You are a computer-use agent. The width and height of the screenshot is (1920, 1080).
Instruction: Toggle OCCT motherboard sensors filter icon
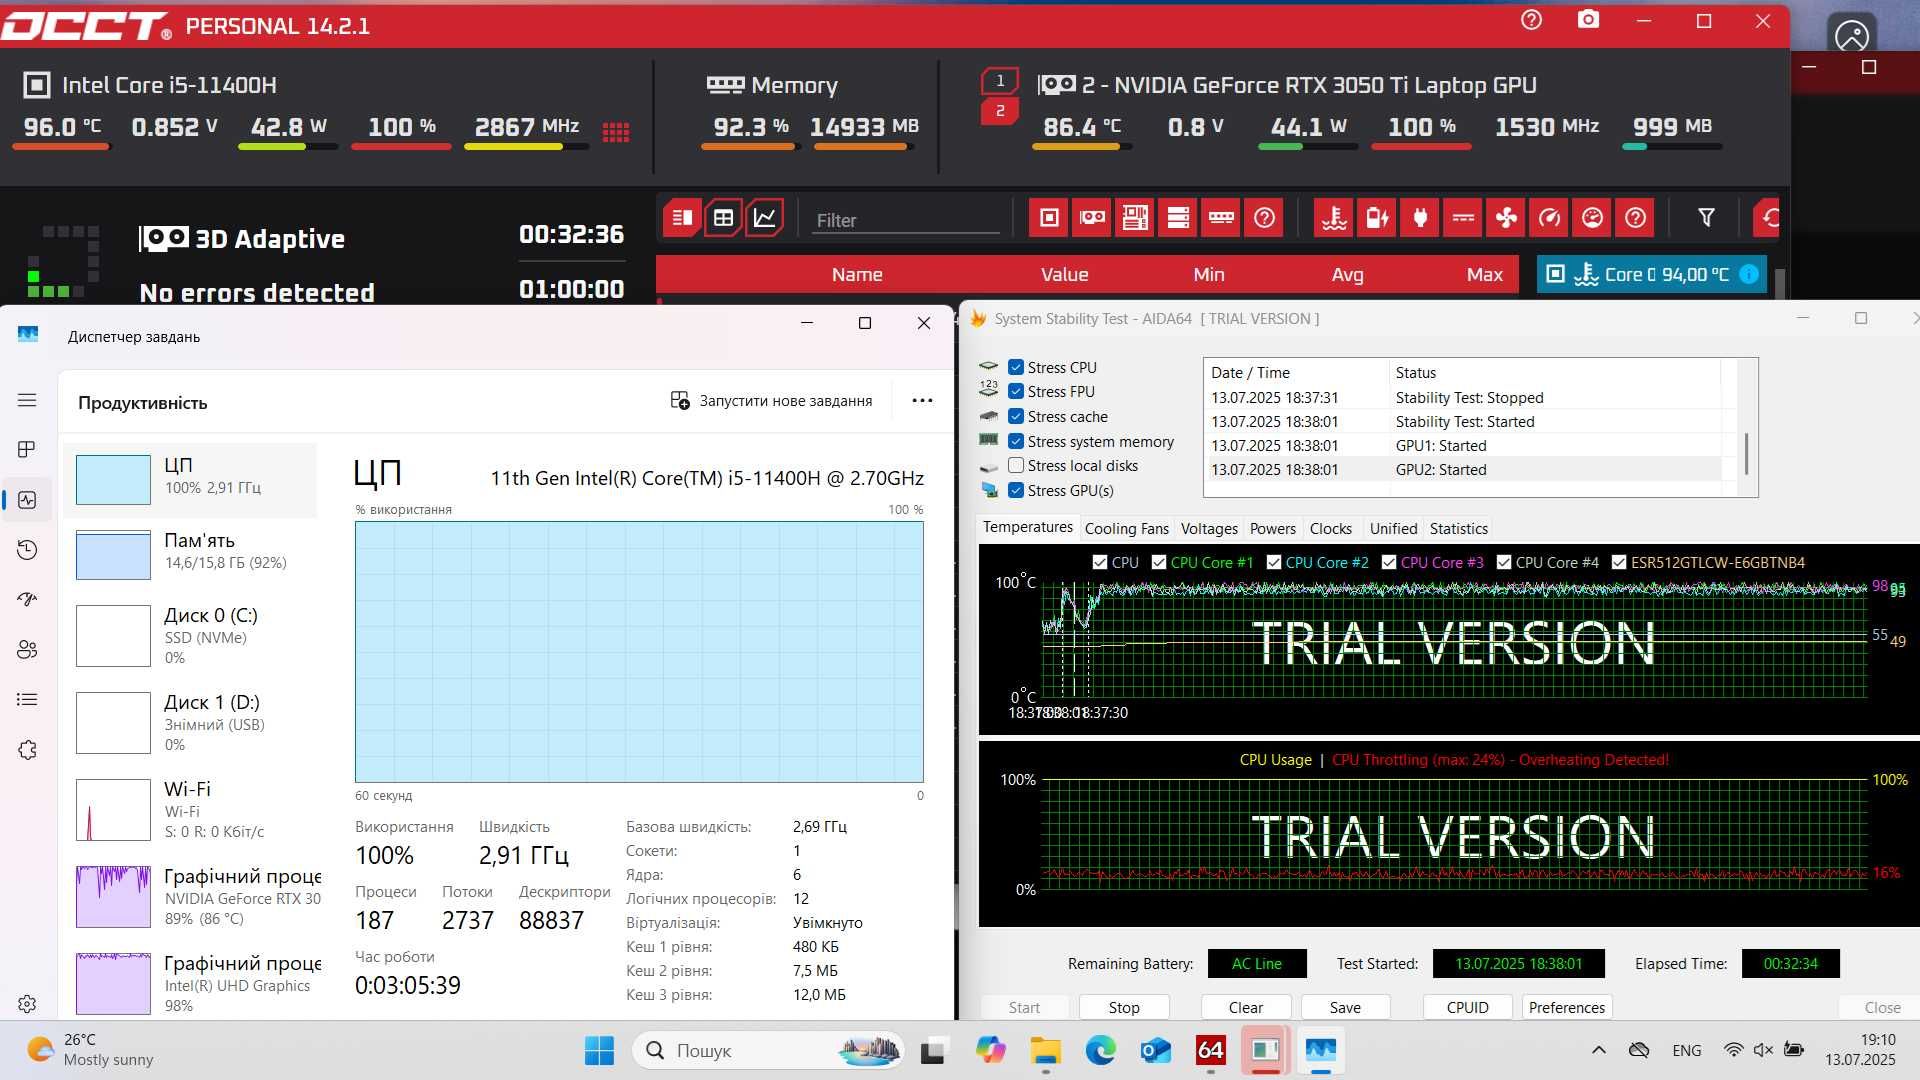[x=1135, y=217]
